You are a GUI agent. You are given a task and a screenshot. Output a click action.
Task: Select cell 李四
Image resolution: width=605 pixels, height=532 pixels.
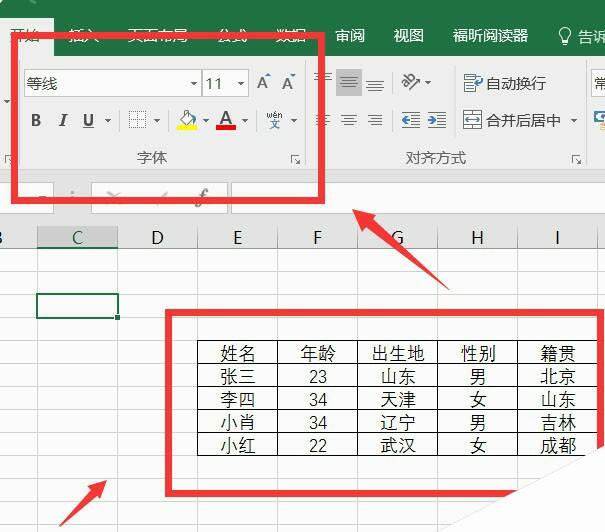click(x=237, y=399)
